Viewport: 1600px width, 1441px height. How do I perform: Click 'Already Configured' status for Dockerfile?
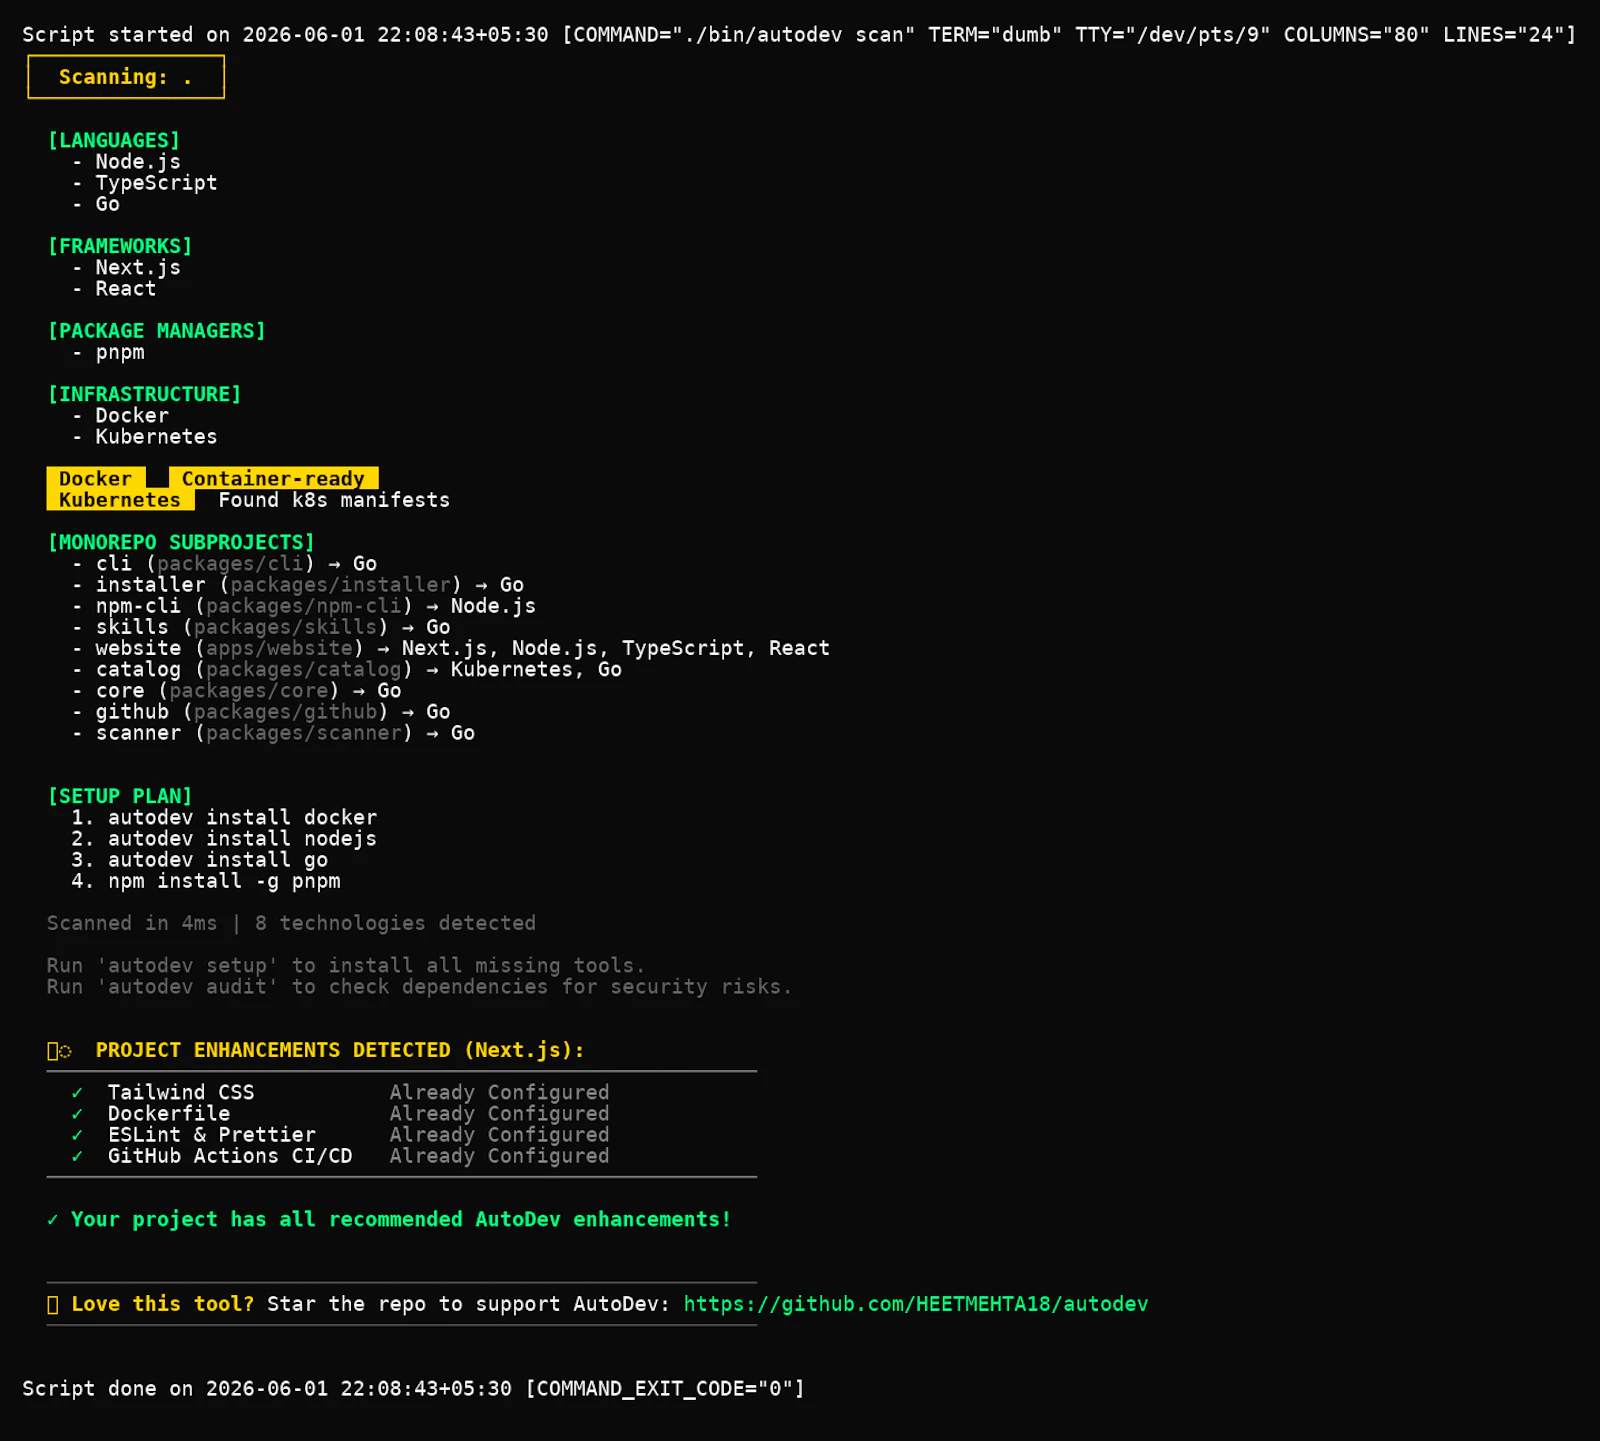(x=500, y=1114)
